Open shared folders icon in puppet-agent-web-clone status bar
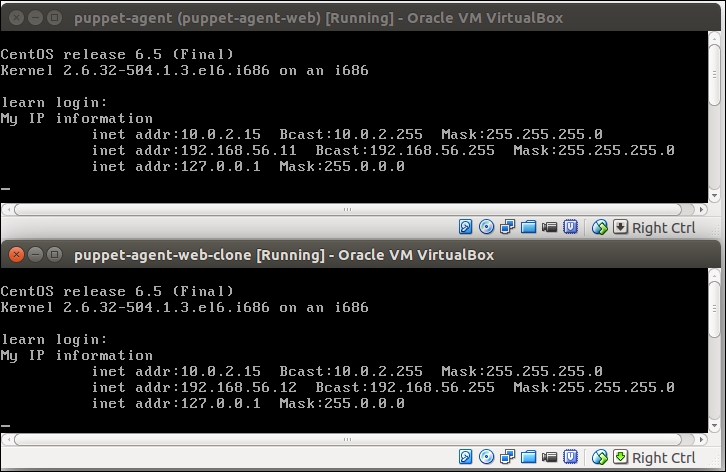Image resolution: width=726 pixels, height=472 pixels. (529, 458)
